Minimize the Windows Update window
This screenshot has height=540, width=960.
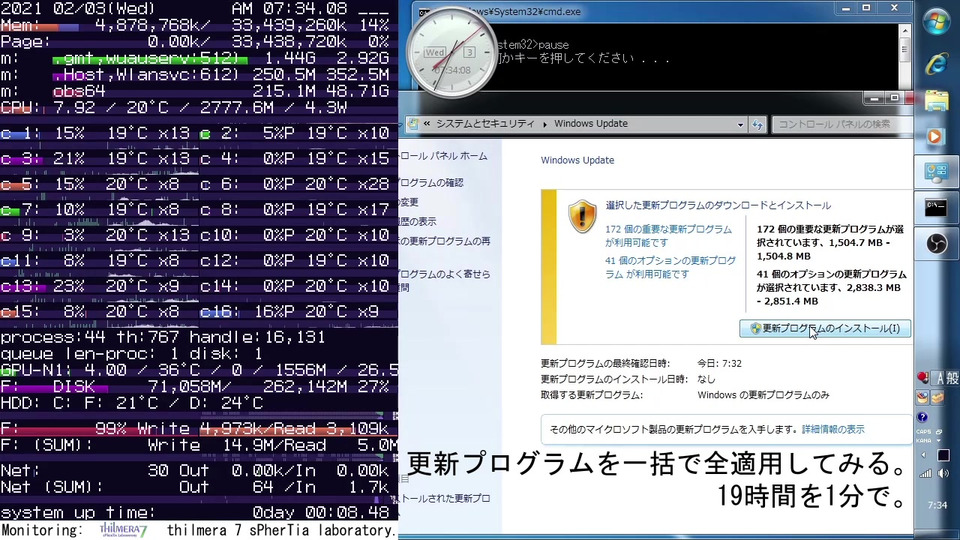point(874,98)
